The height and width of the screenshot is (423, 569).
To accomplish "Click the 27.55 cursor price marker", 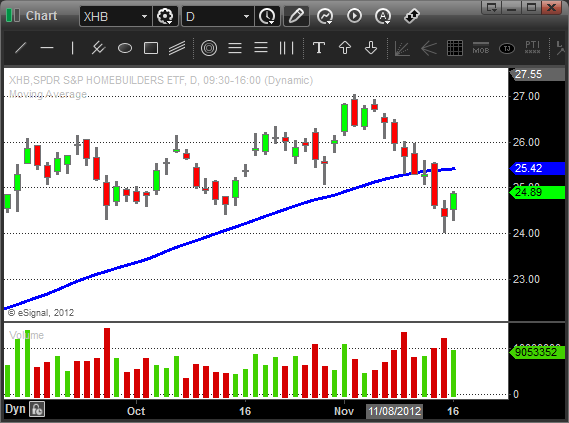I will [537, 74].
